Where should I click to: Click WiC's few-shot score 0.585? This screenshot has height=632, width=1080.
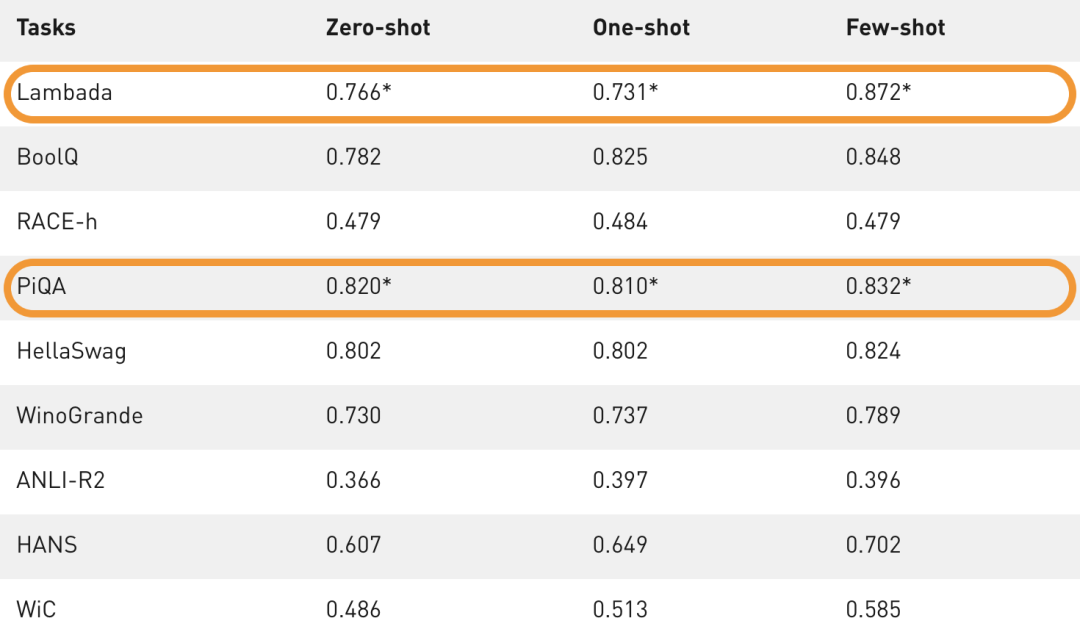873,609
